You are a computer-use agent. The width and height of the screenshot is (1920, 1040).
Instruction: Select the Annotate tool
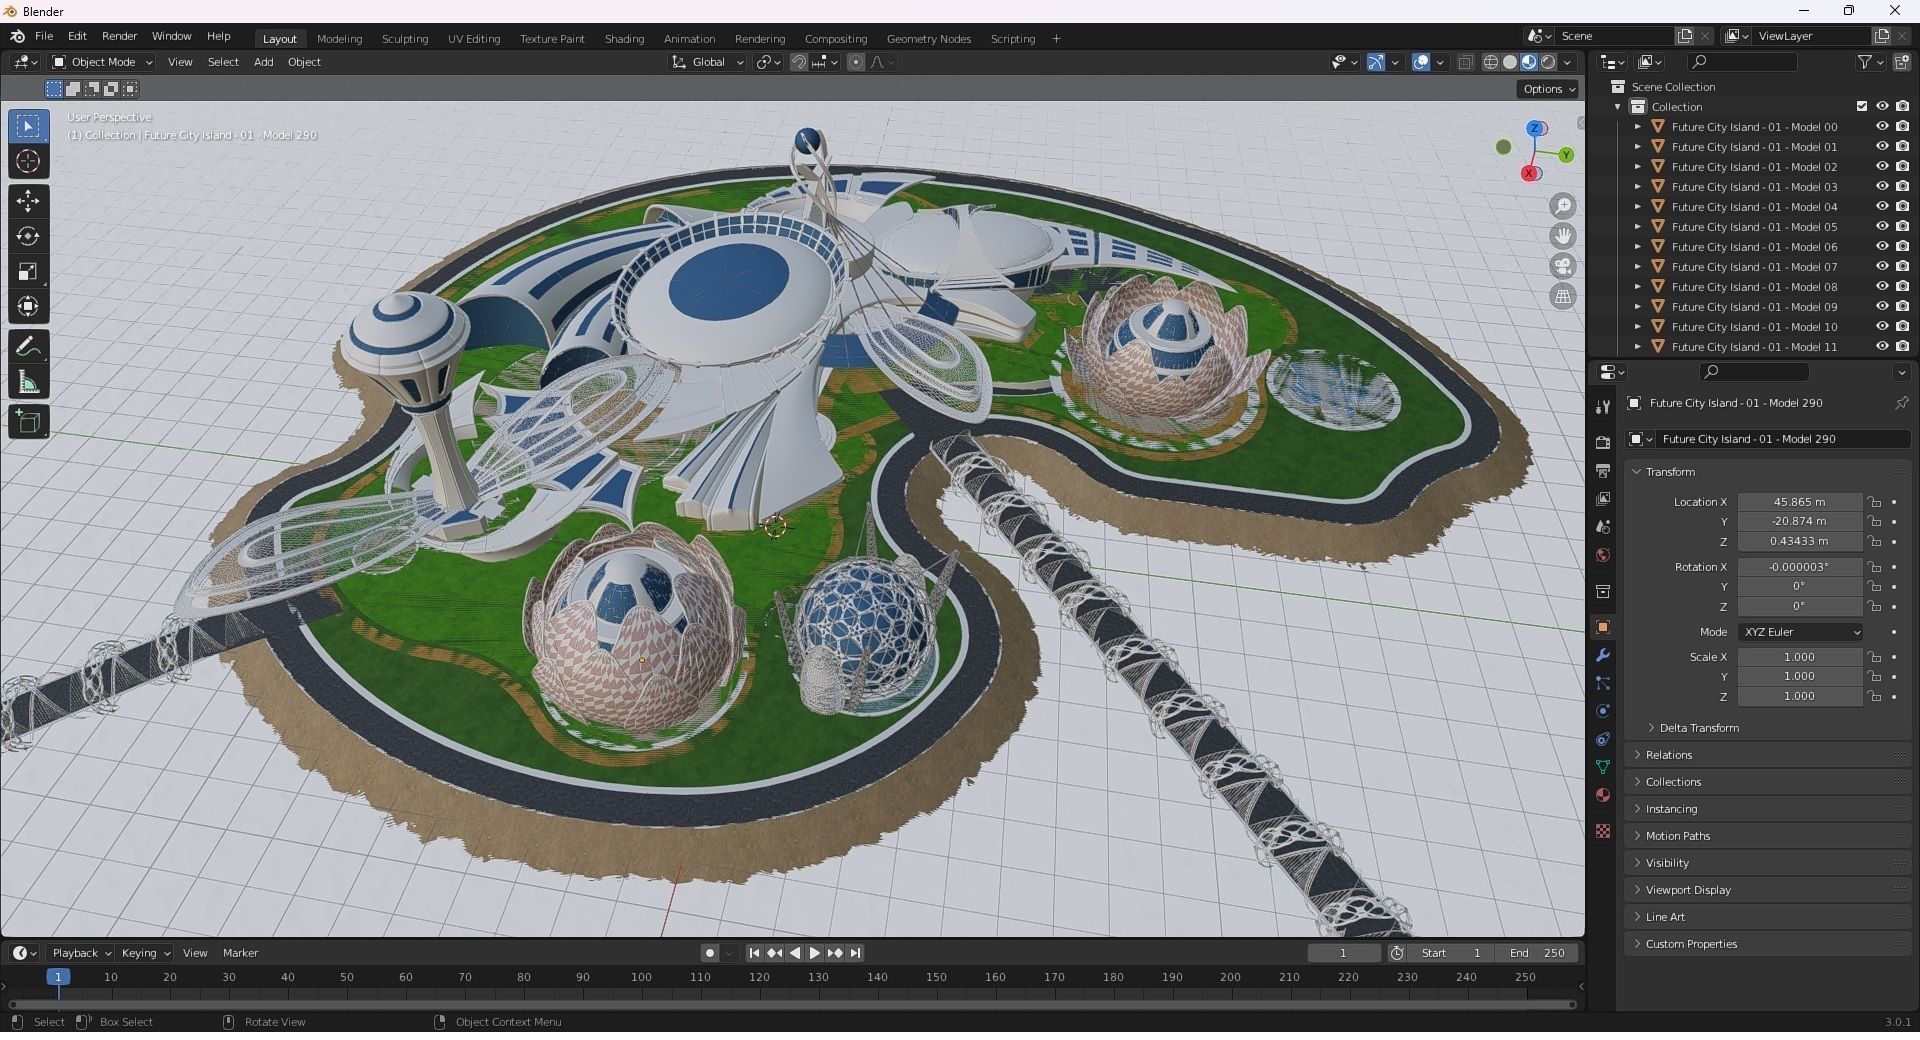(x=28, y=346)
